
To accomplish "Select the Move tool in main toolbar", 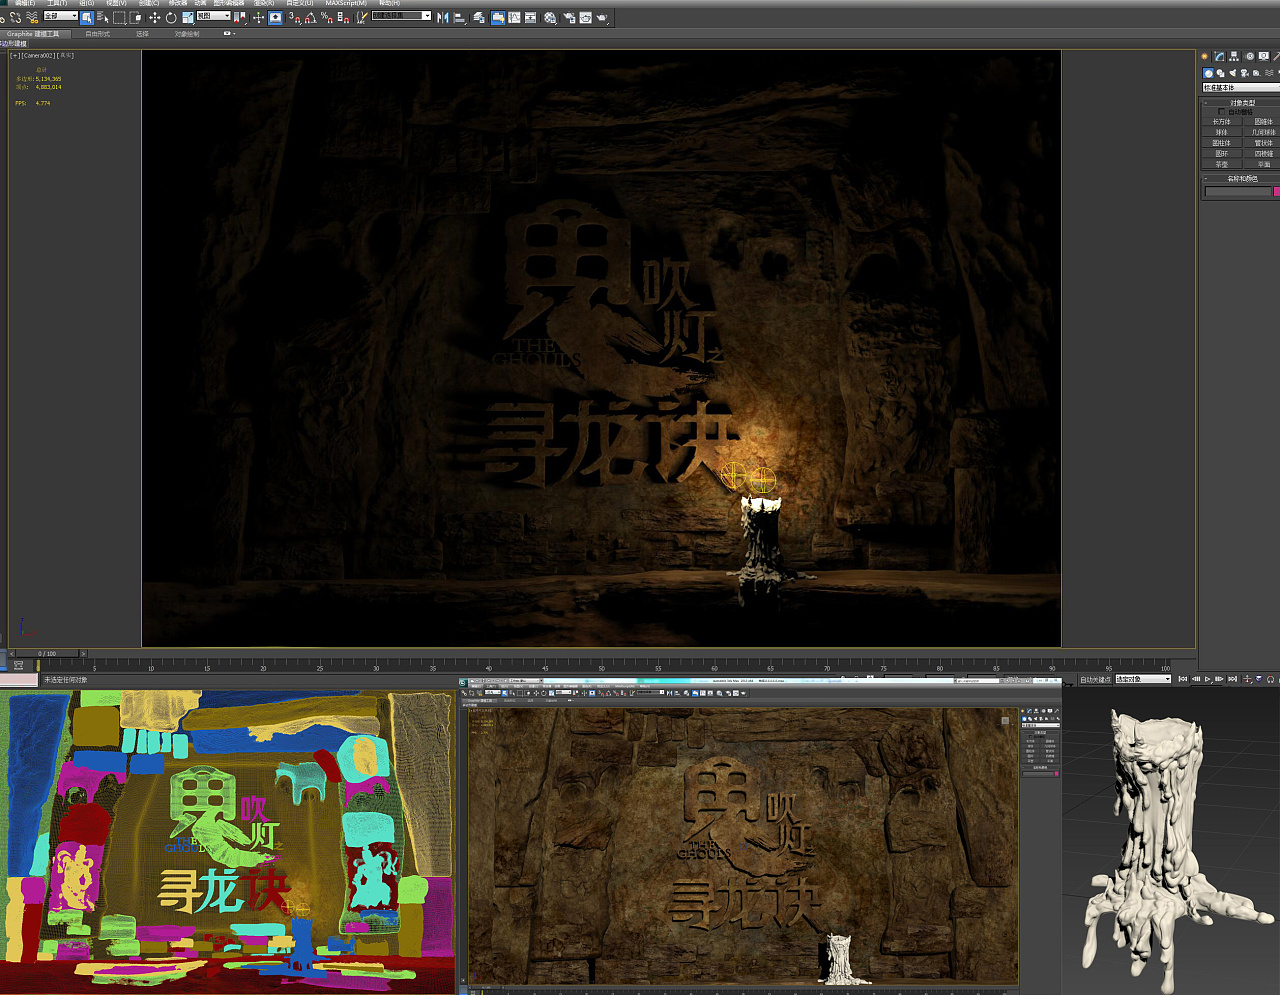I will tap(154, 17).
